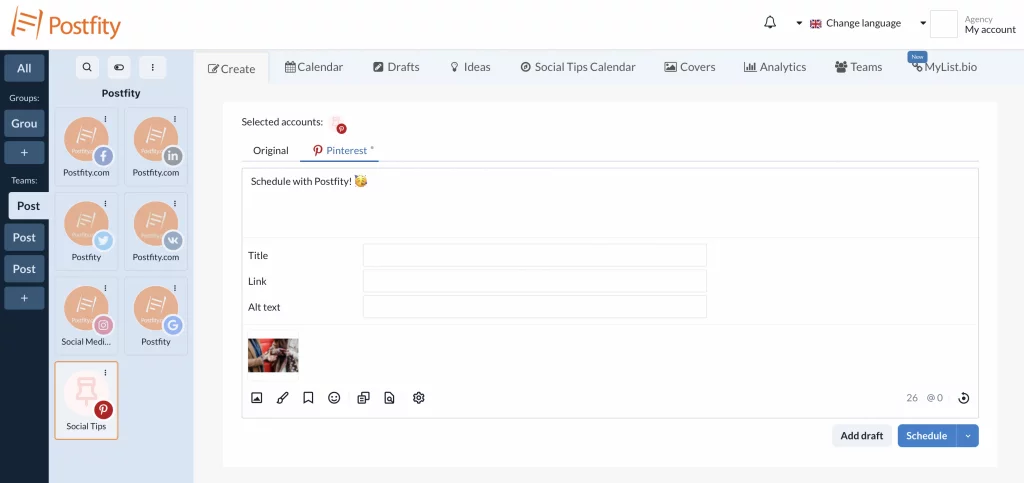This screenshot has width=1024, height=483.
Task: Focus the Alt text input field
Action: point(535,307)
